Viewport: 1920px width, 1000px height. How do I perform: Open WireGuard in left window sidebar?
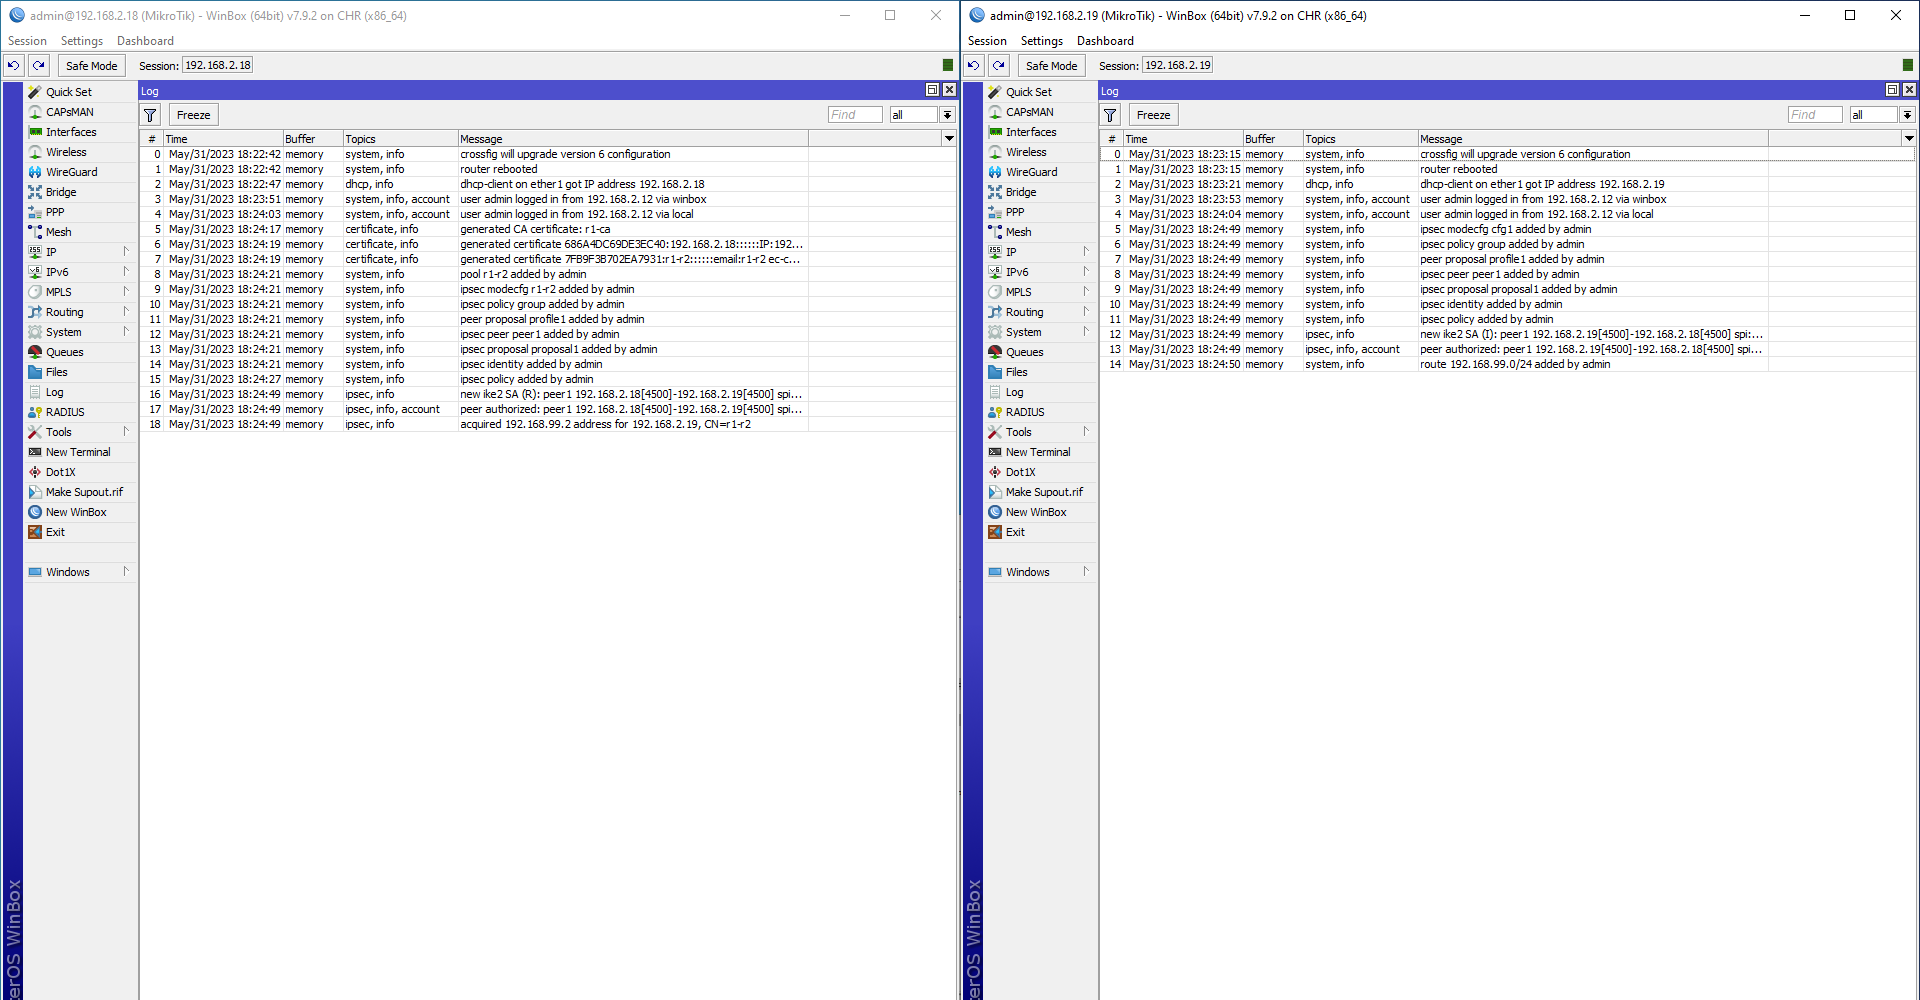click(x=71, y=172)
